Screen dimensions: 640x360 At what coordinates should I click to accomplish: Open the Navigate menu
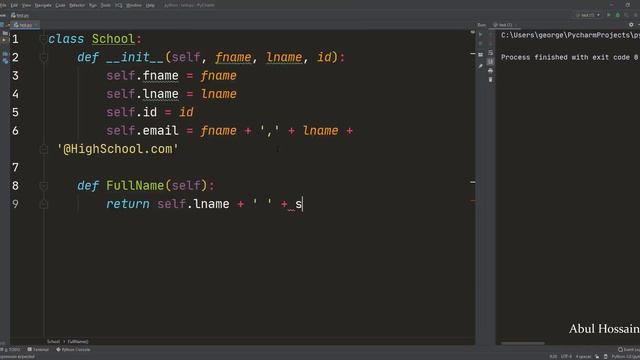(x=43, y=5)
